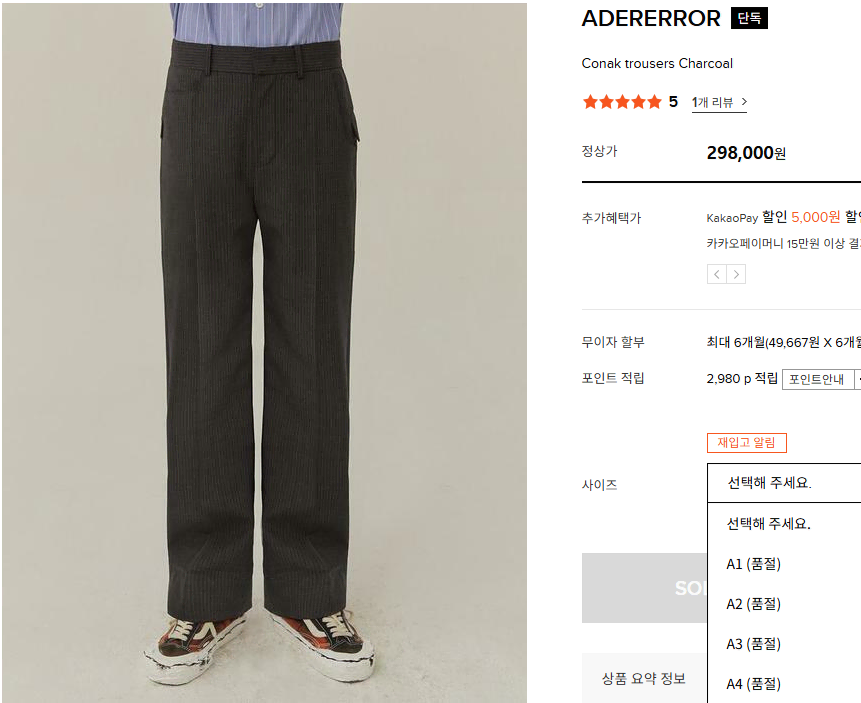
Task: Click the Conak trousers Charcoal product title
Action: [657, 64]
